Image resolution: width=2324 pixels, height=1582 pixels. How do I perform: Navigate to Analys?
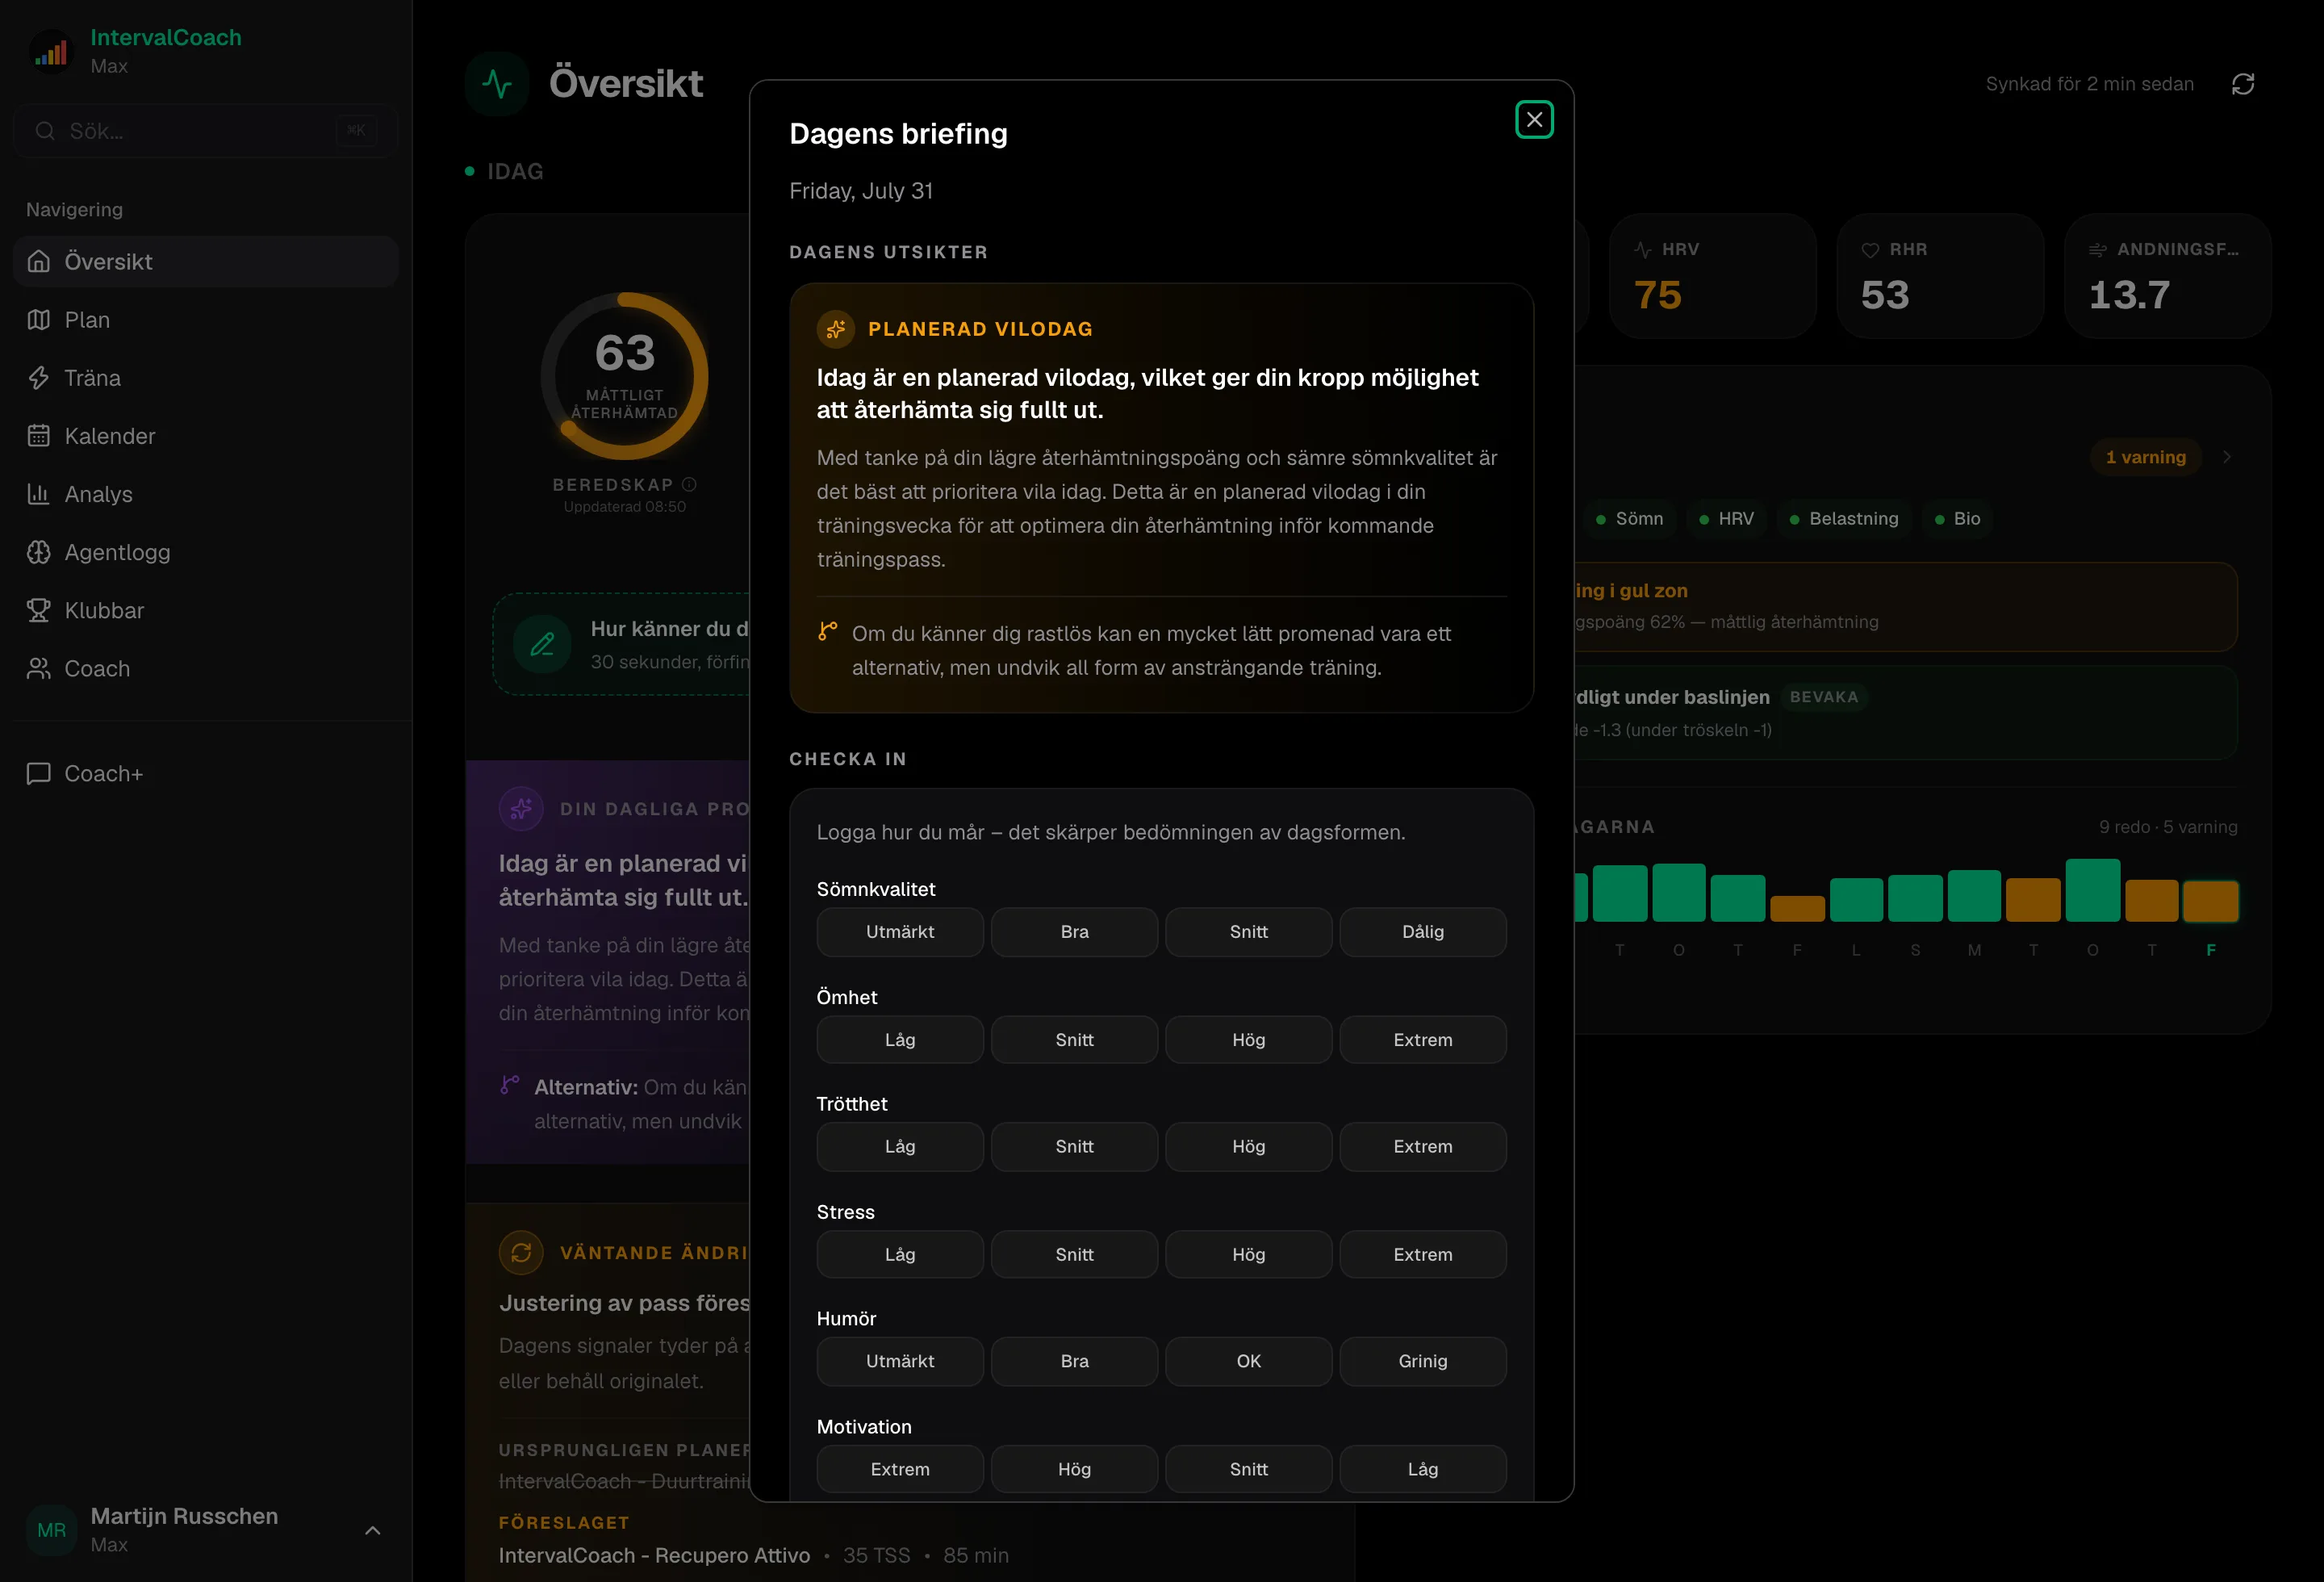click(206, 493)
